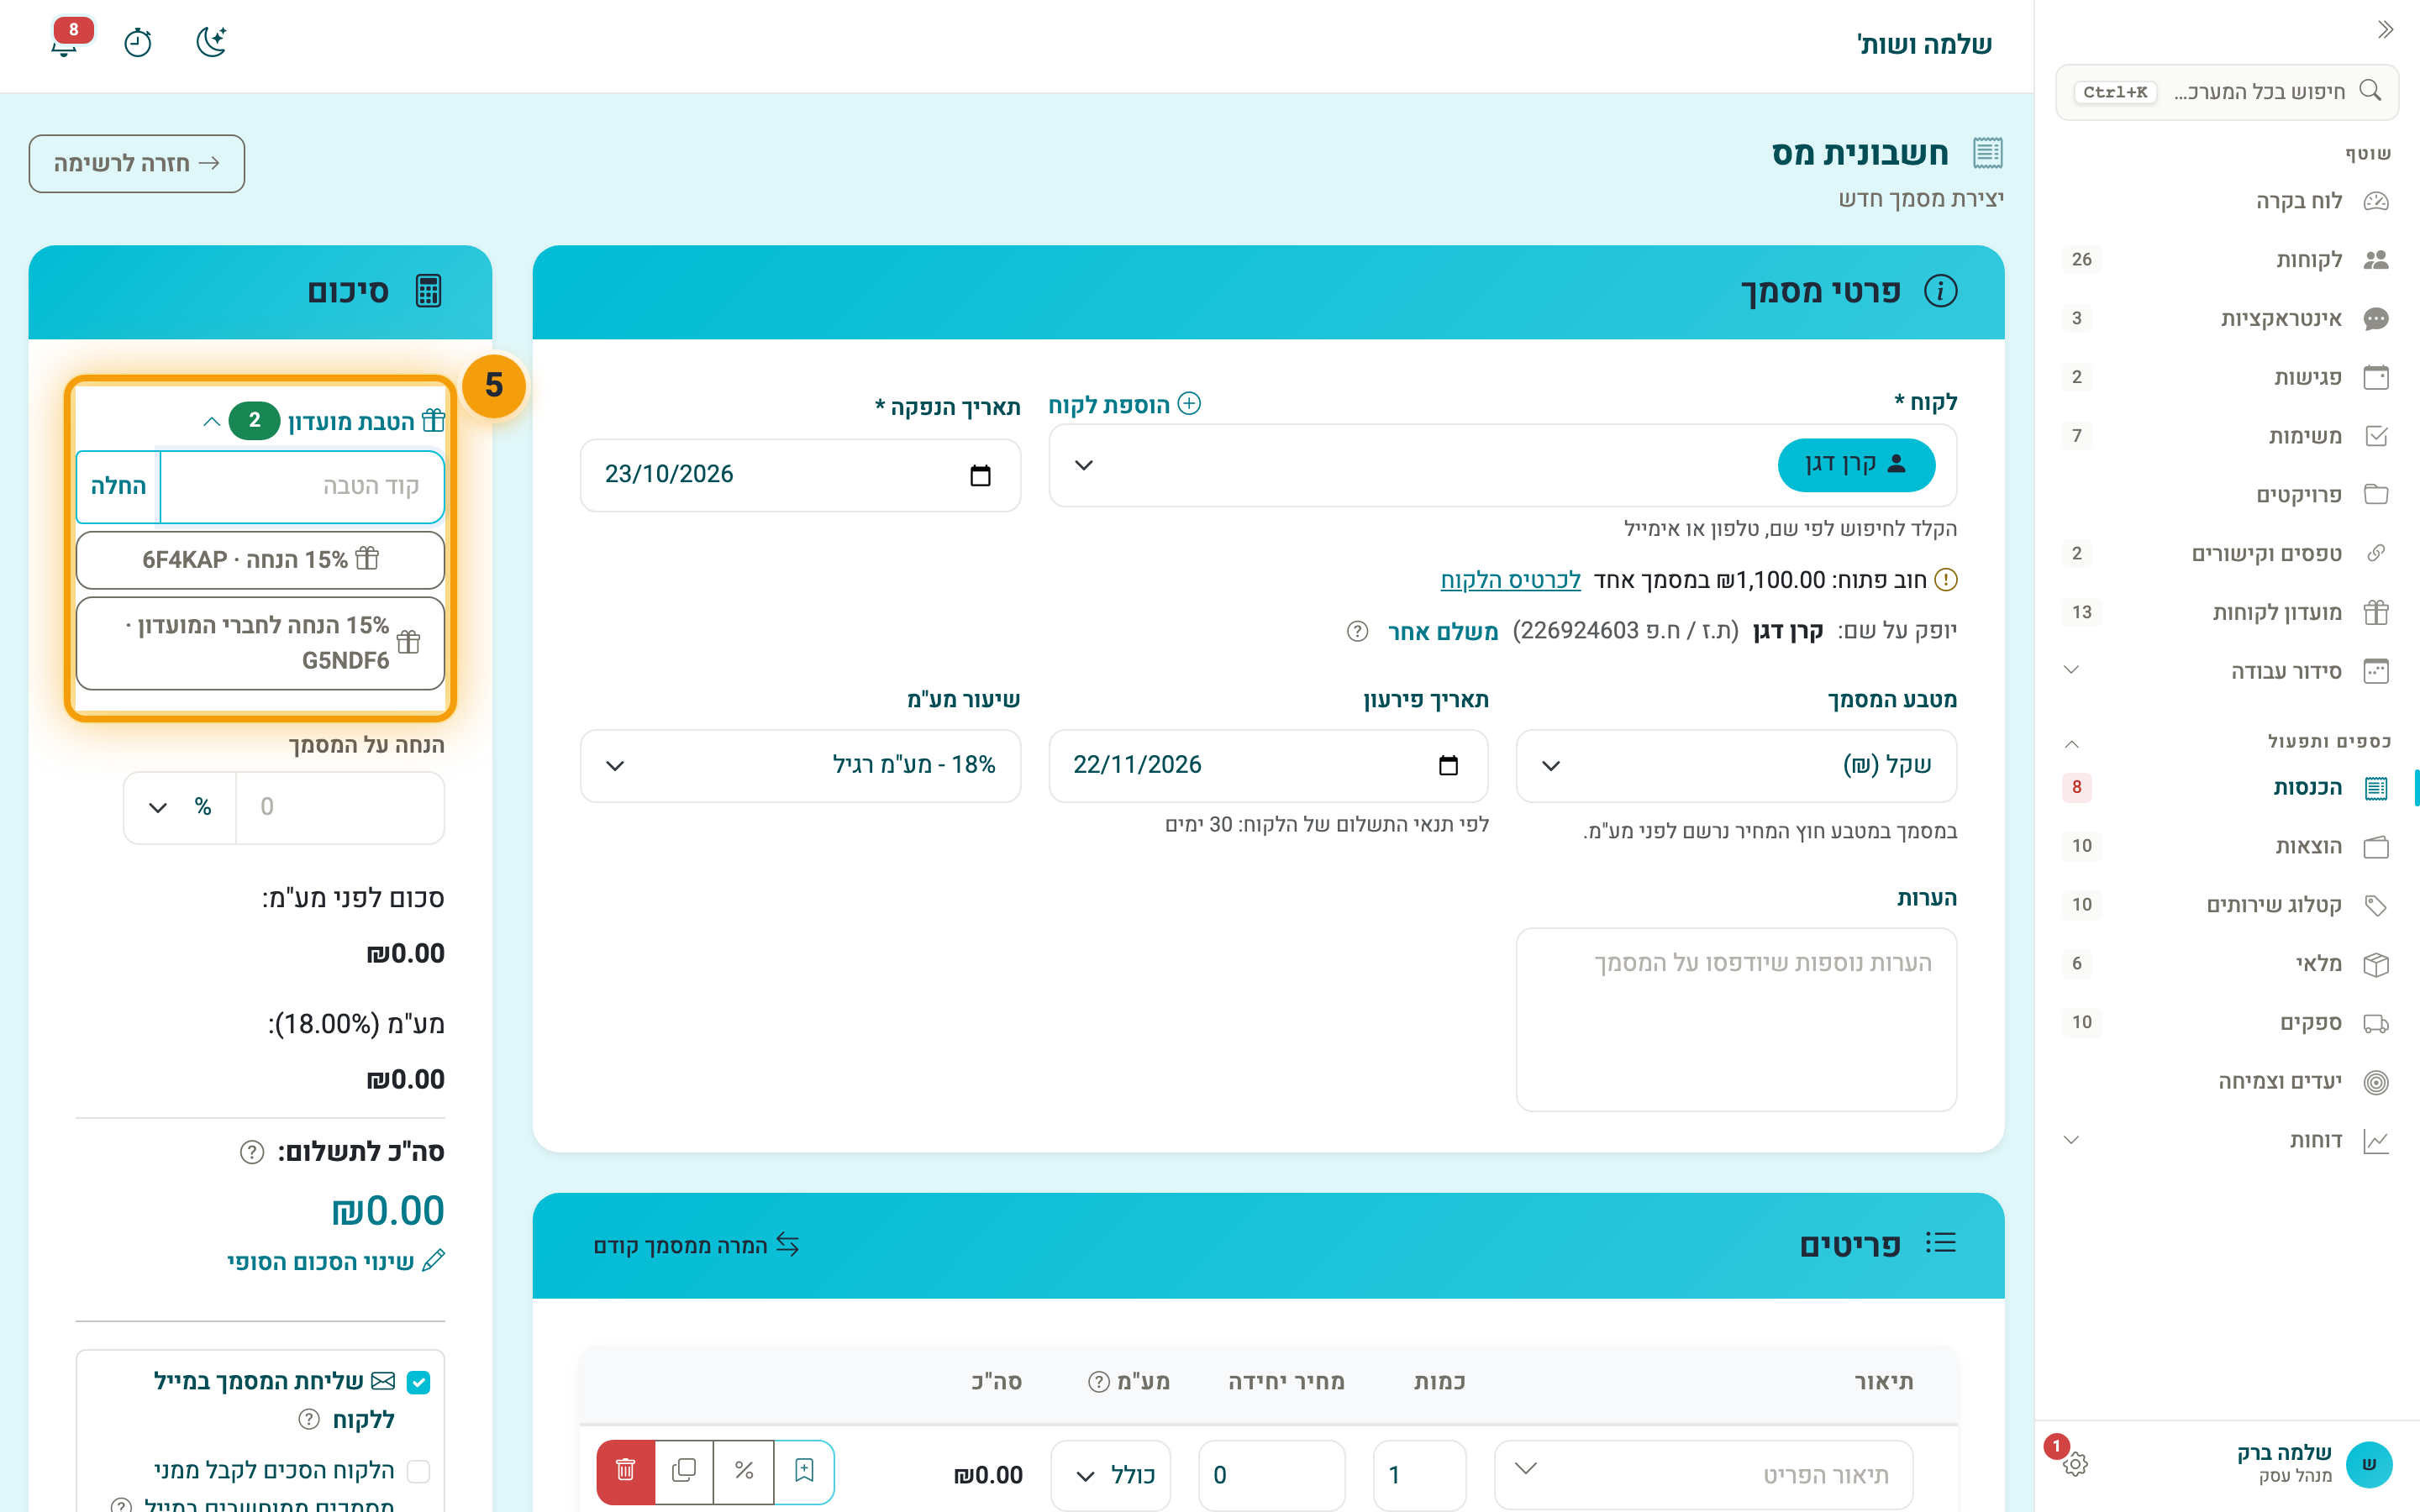Open calendar picker for תאריך פירעון
This screenshot has width=2420, height=1512.
click(x=1448, y=766)
